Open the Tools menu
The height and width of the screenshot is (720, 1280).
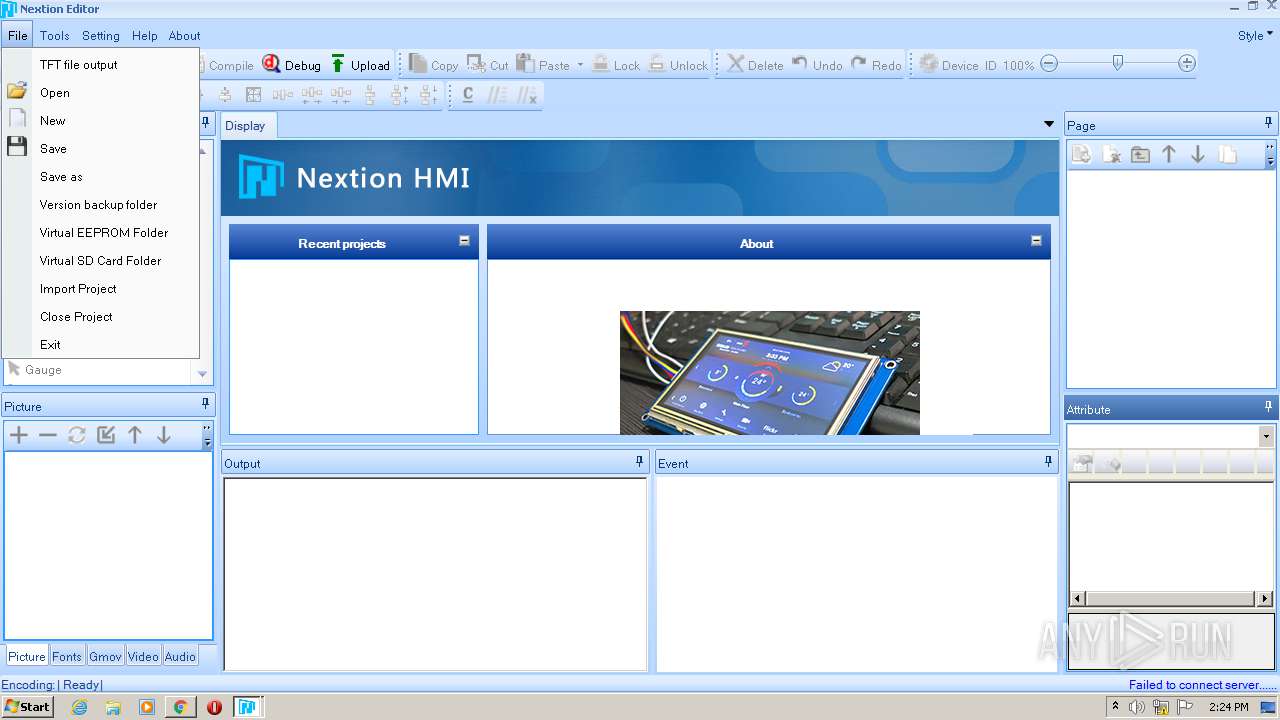coord(54,35)
